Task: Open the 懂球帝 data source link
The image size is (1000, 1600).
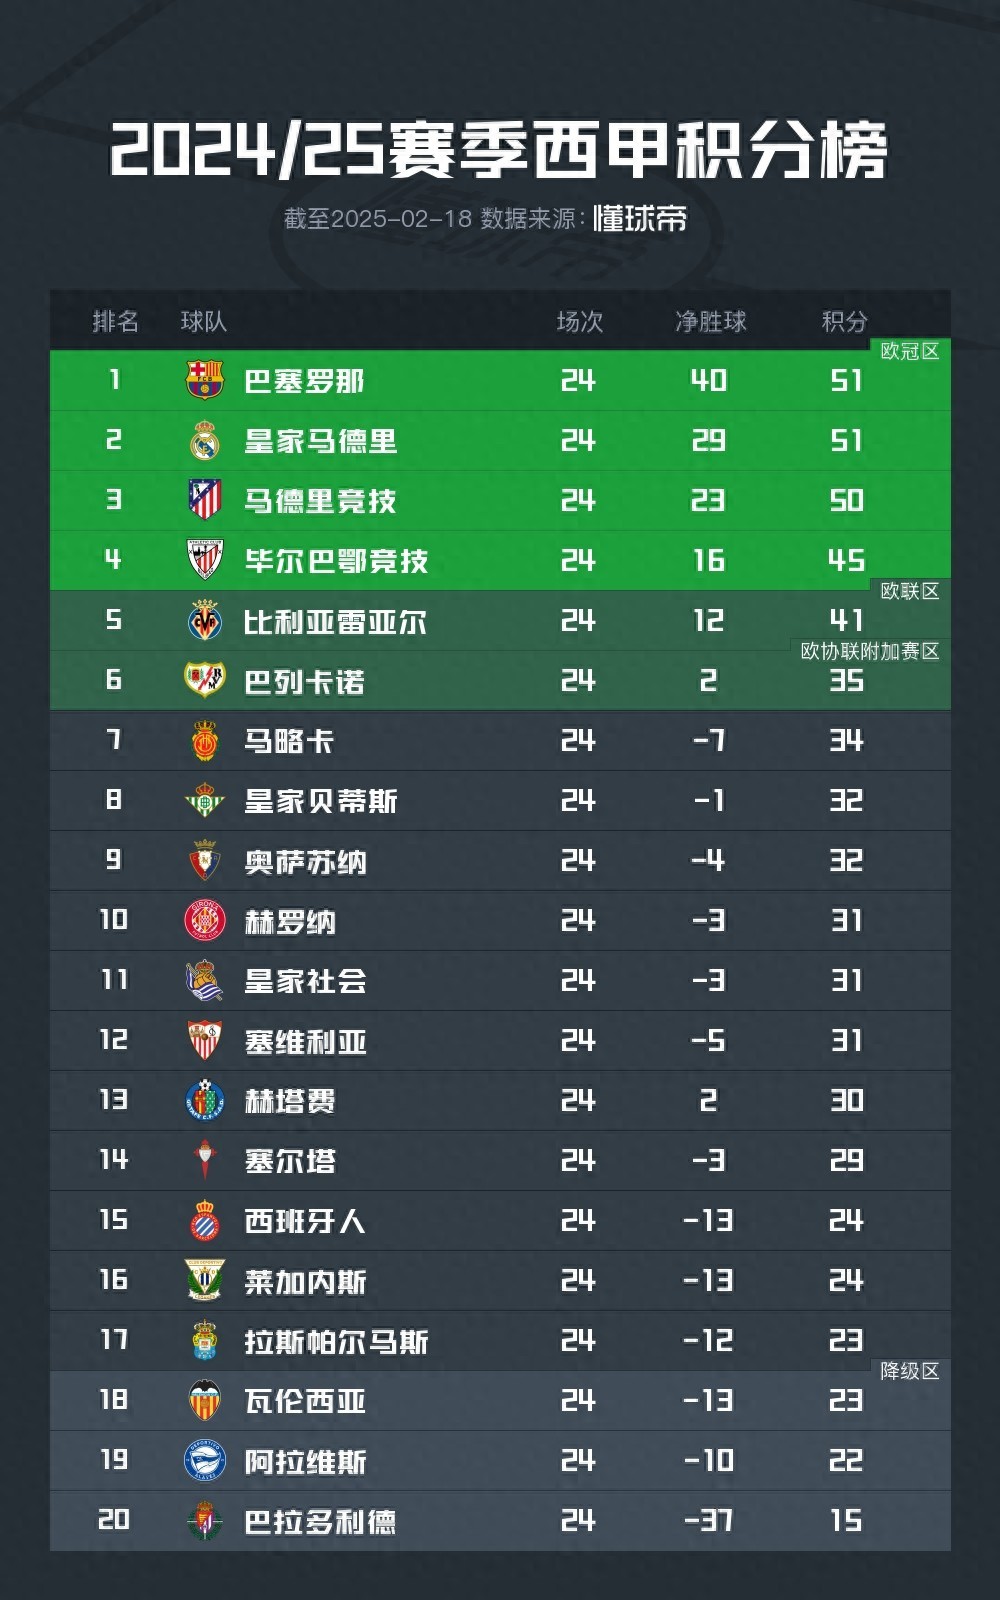Action: coord(640,218)
